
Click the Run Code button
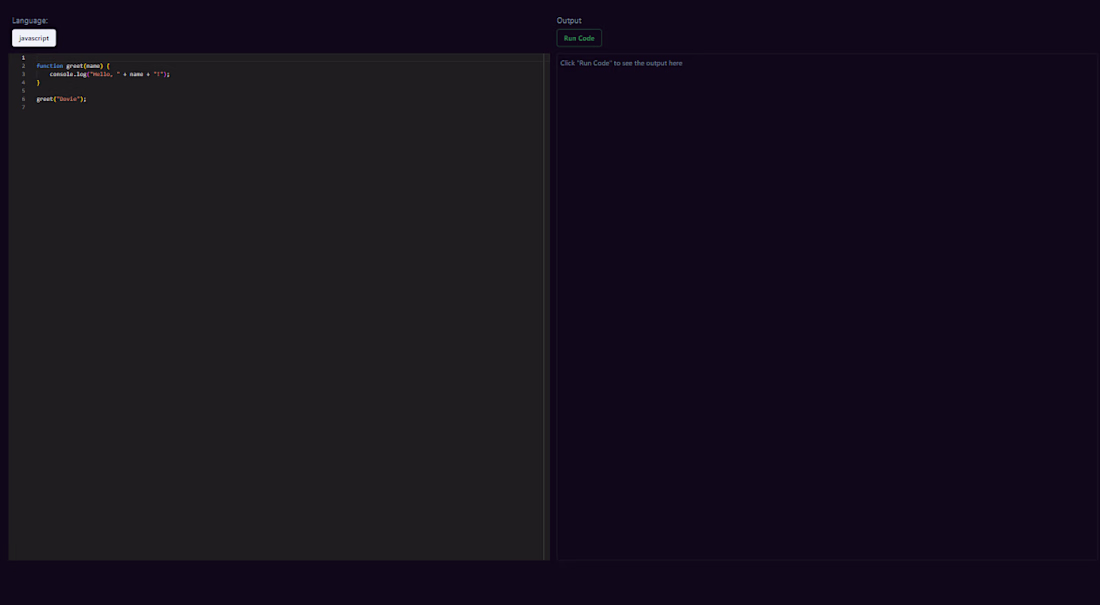(579, 38)
